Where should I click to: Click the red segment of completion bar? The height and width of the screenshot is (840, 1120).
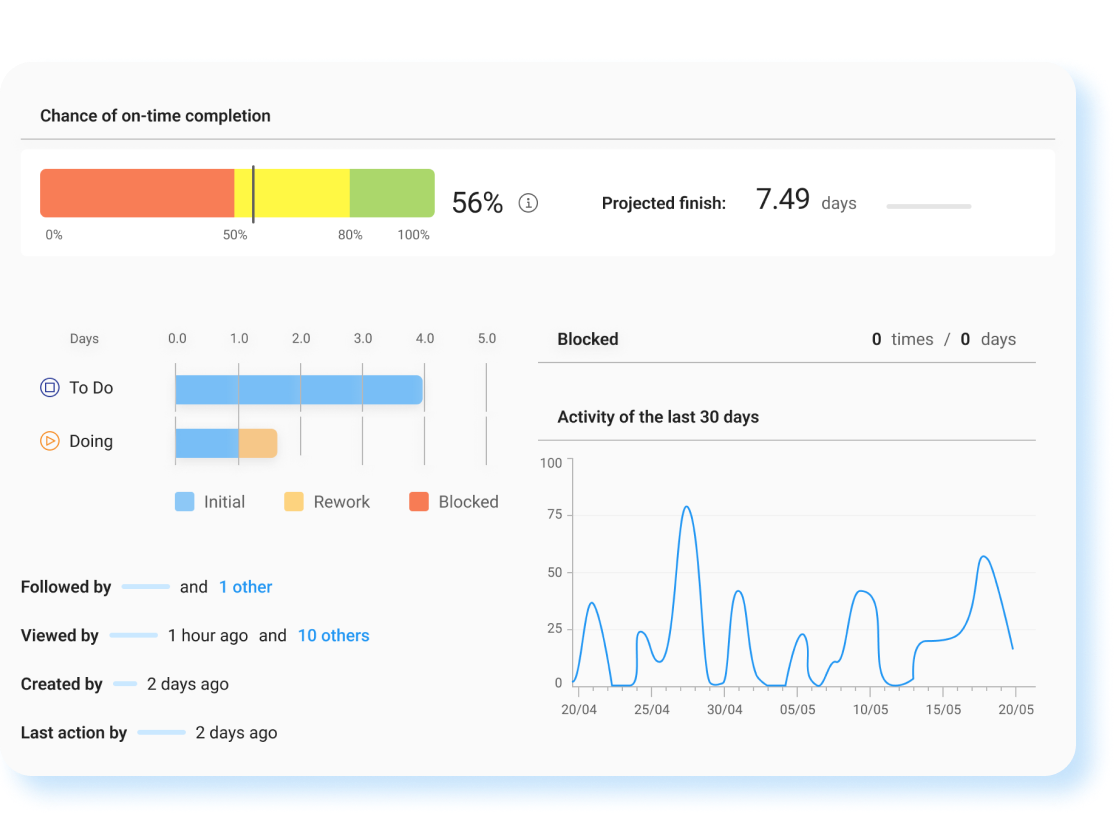137,193
